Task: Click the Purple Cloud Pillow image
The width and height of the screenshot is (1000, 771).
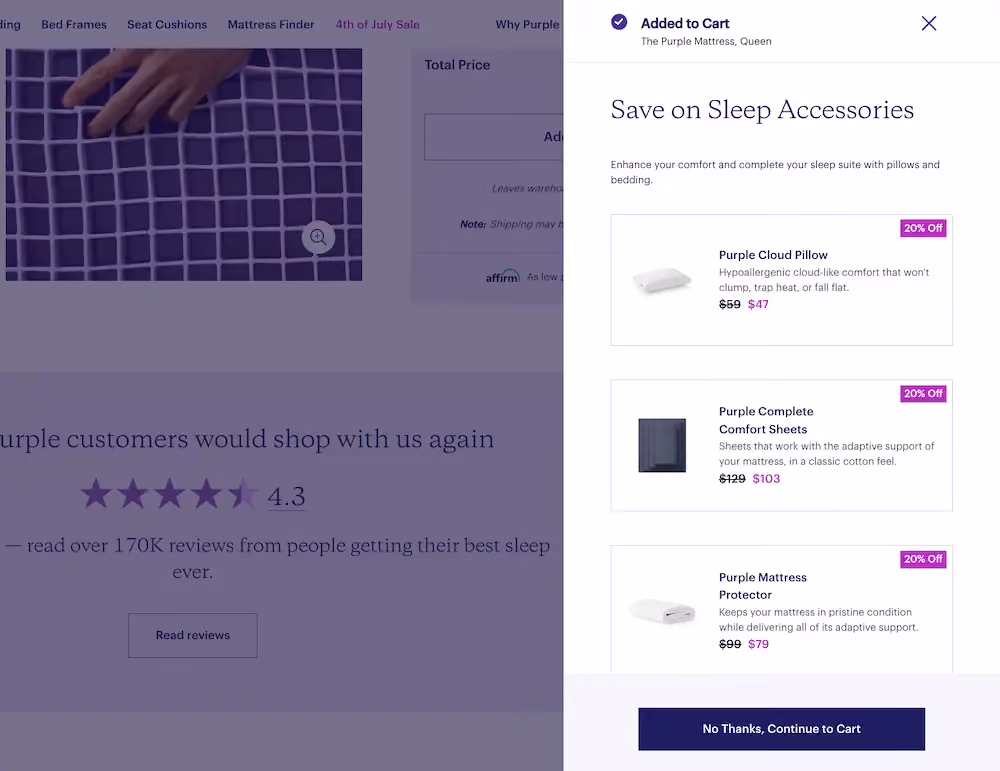Action: pos(662,279)
